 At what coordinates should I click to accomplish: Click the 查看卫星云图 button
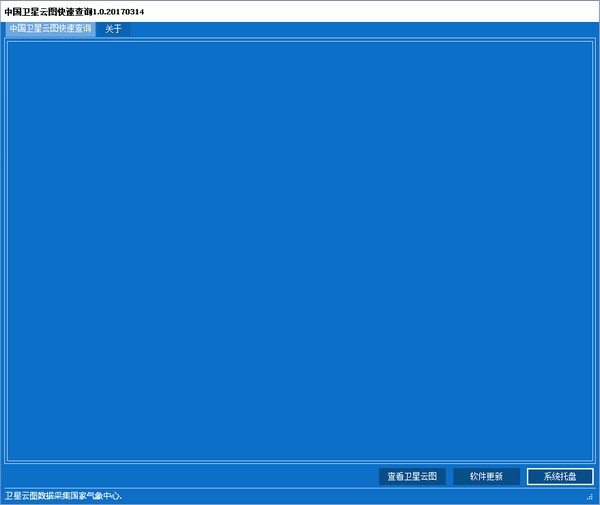coord(412,476)
